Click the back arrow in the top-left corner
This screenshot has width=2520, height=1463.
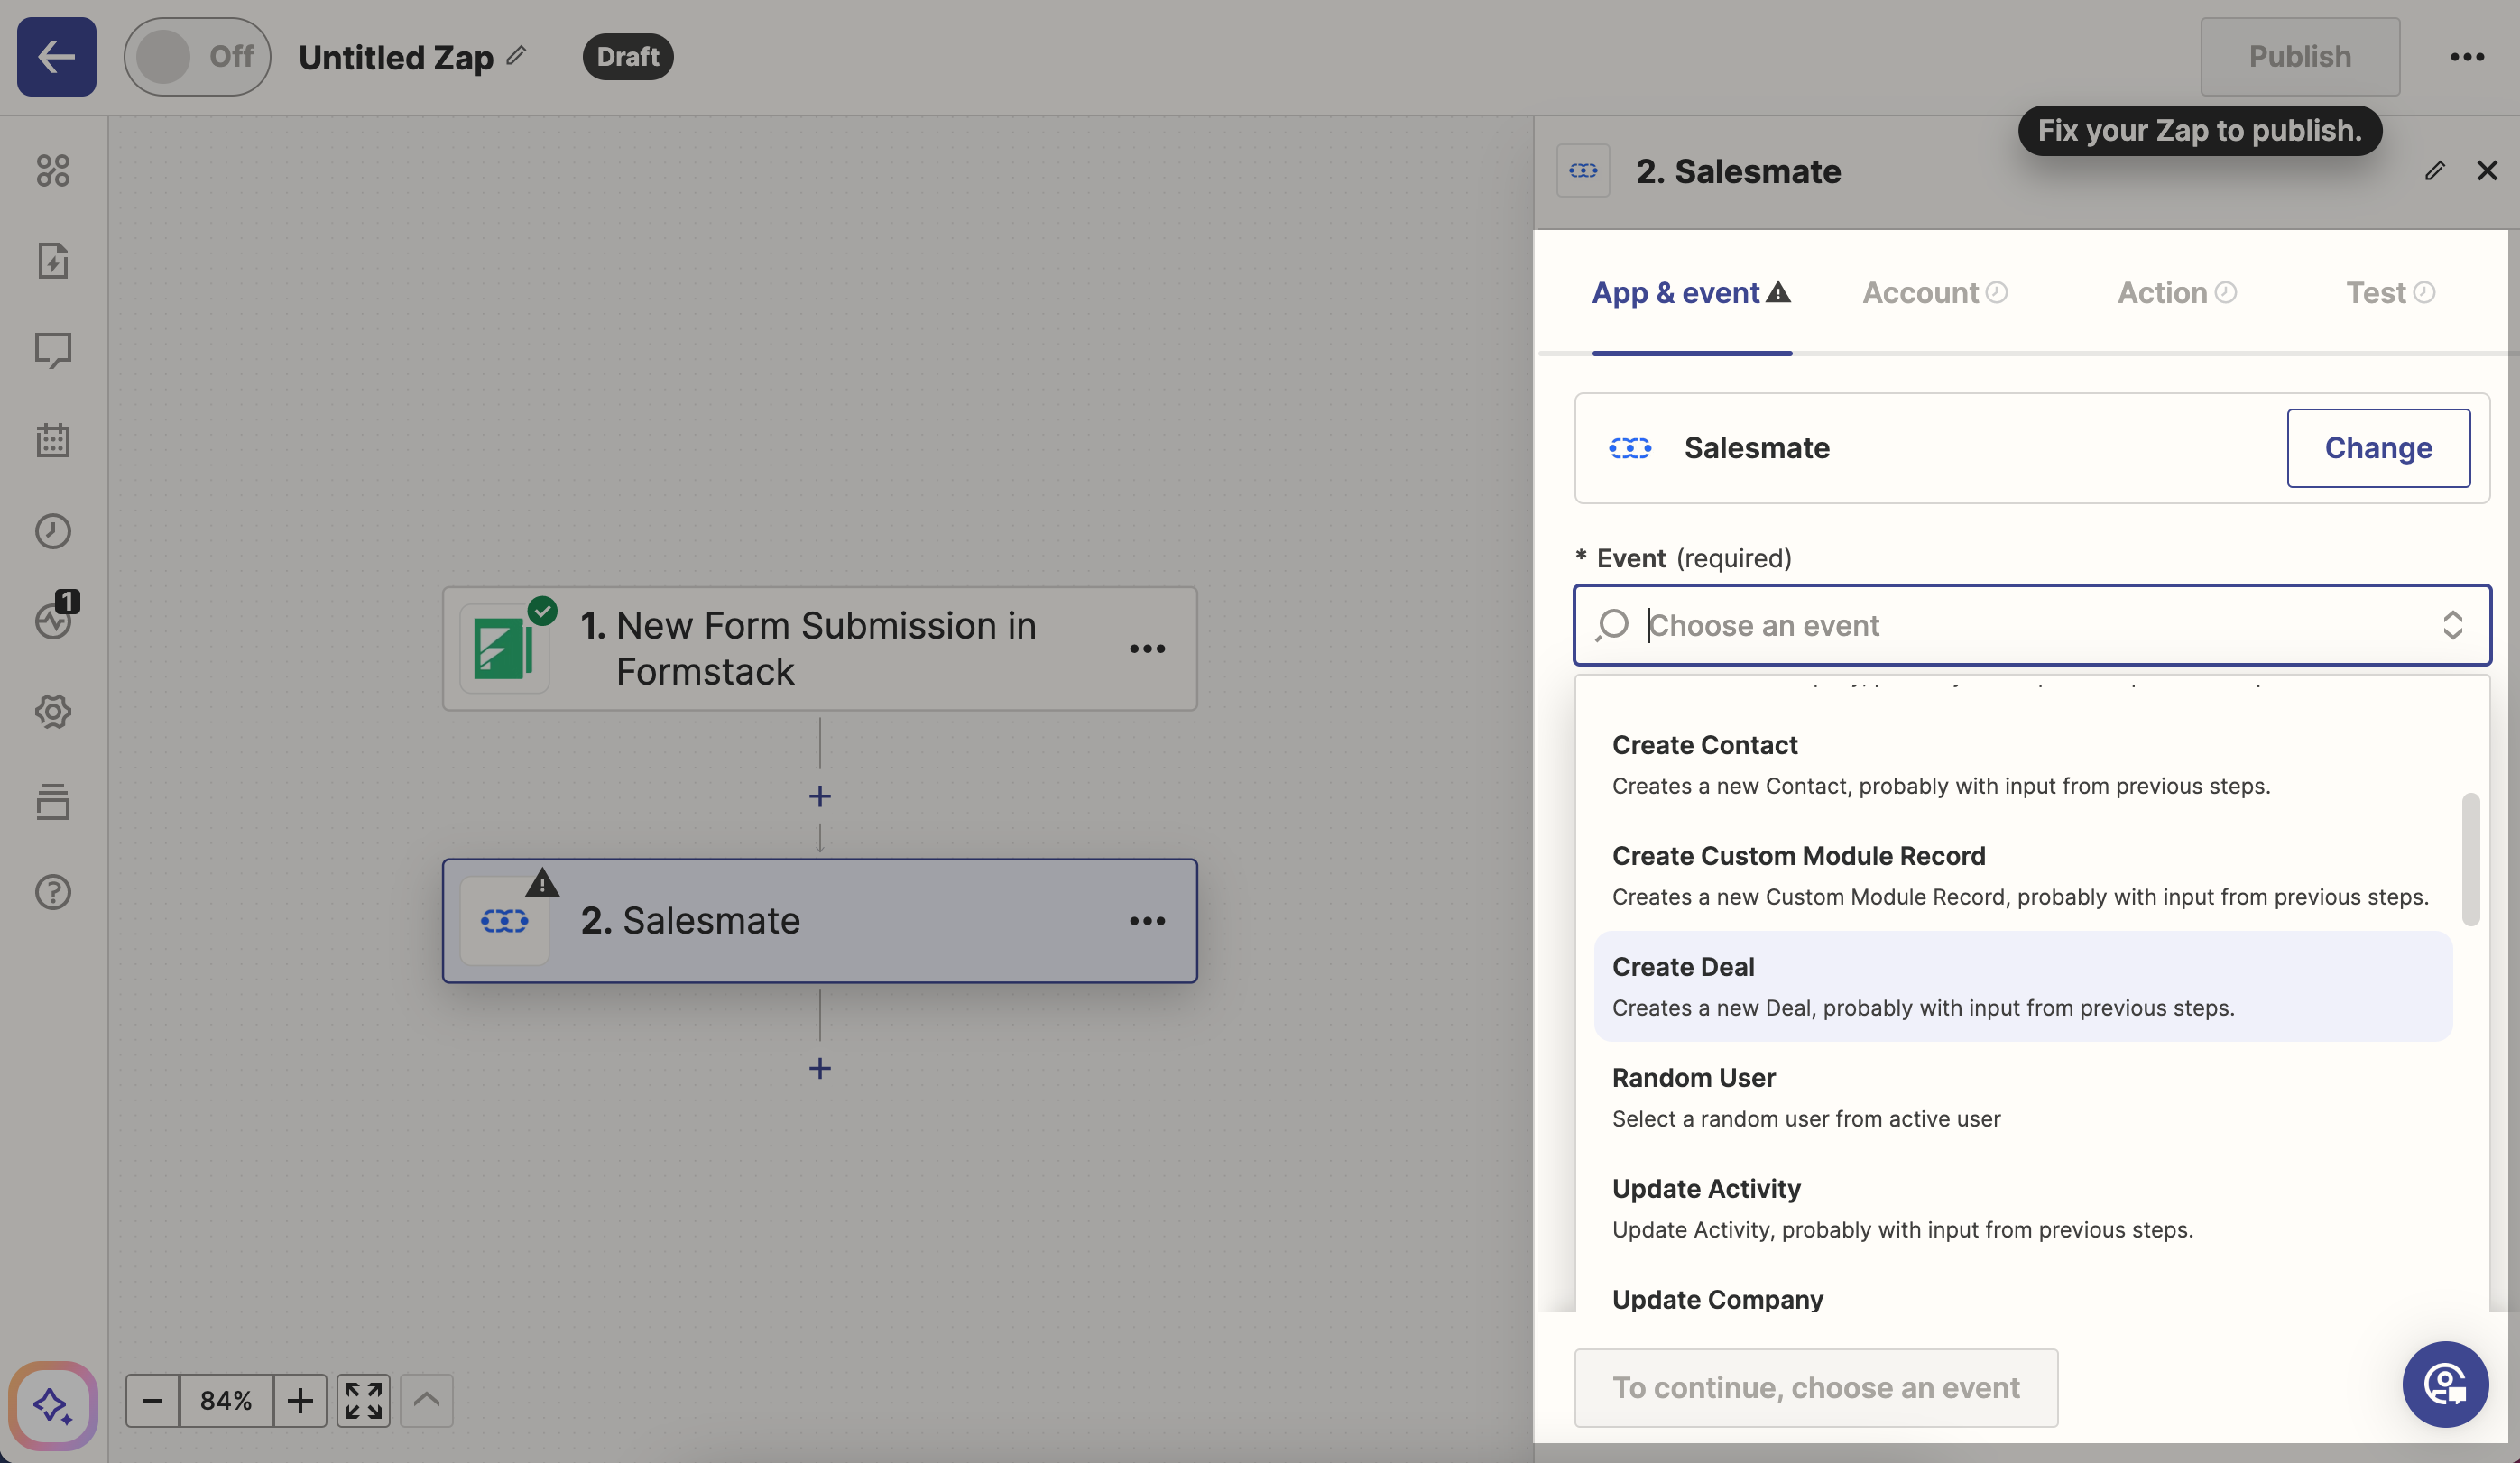coord(55,56)
